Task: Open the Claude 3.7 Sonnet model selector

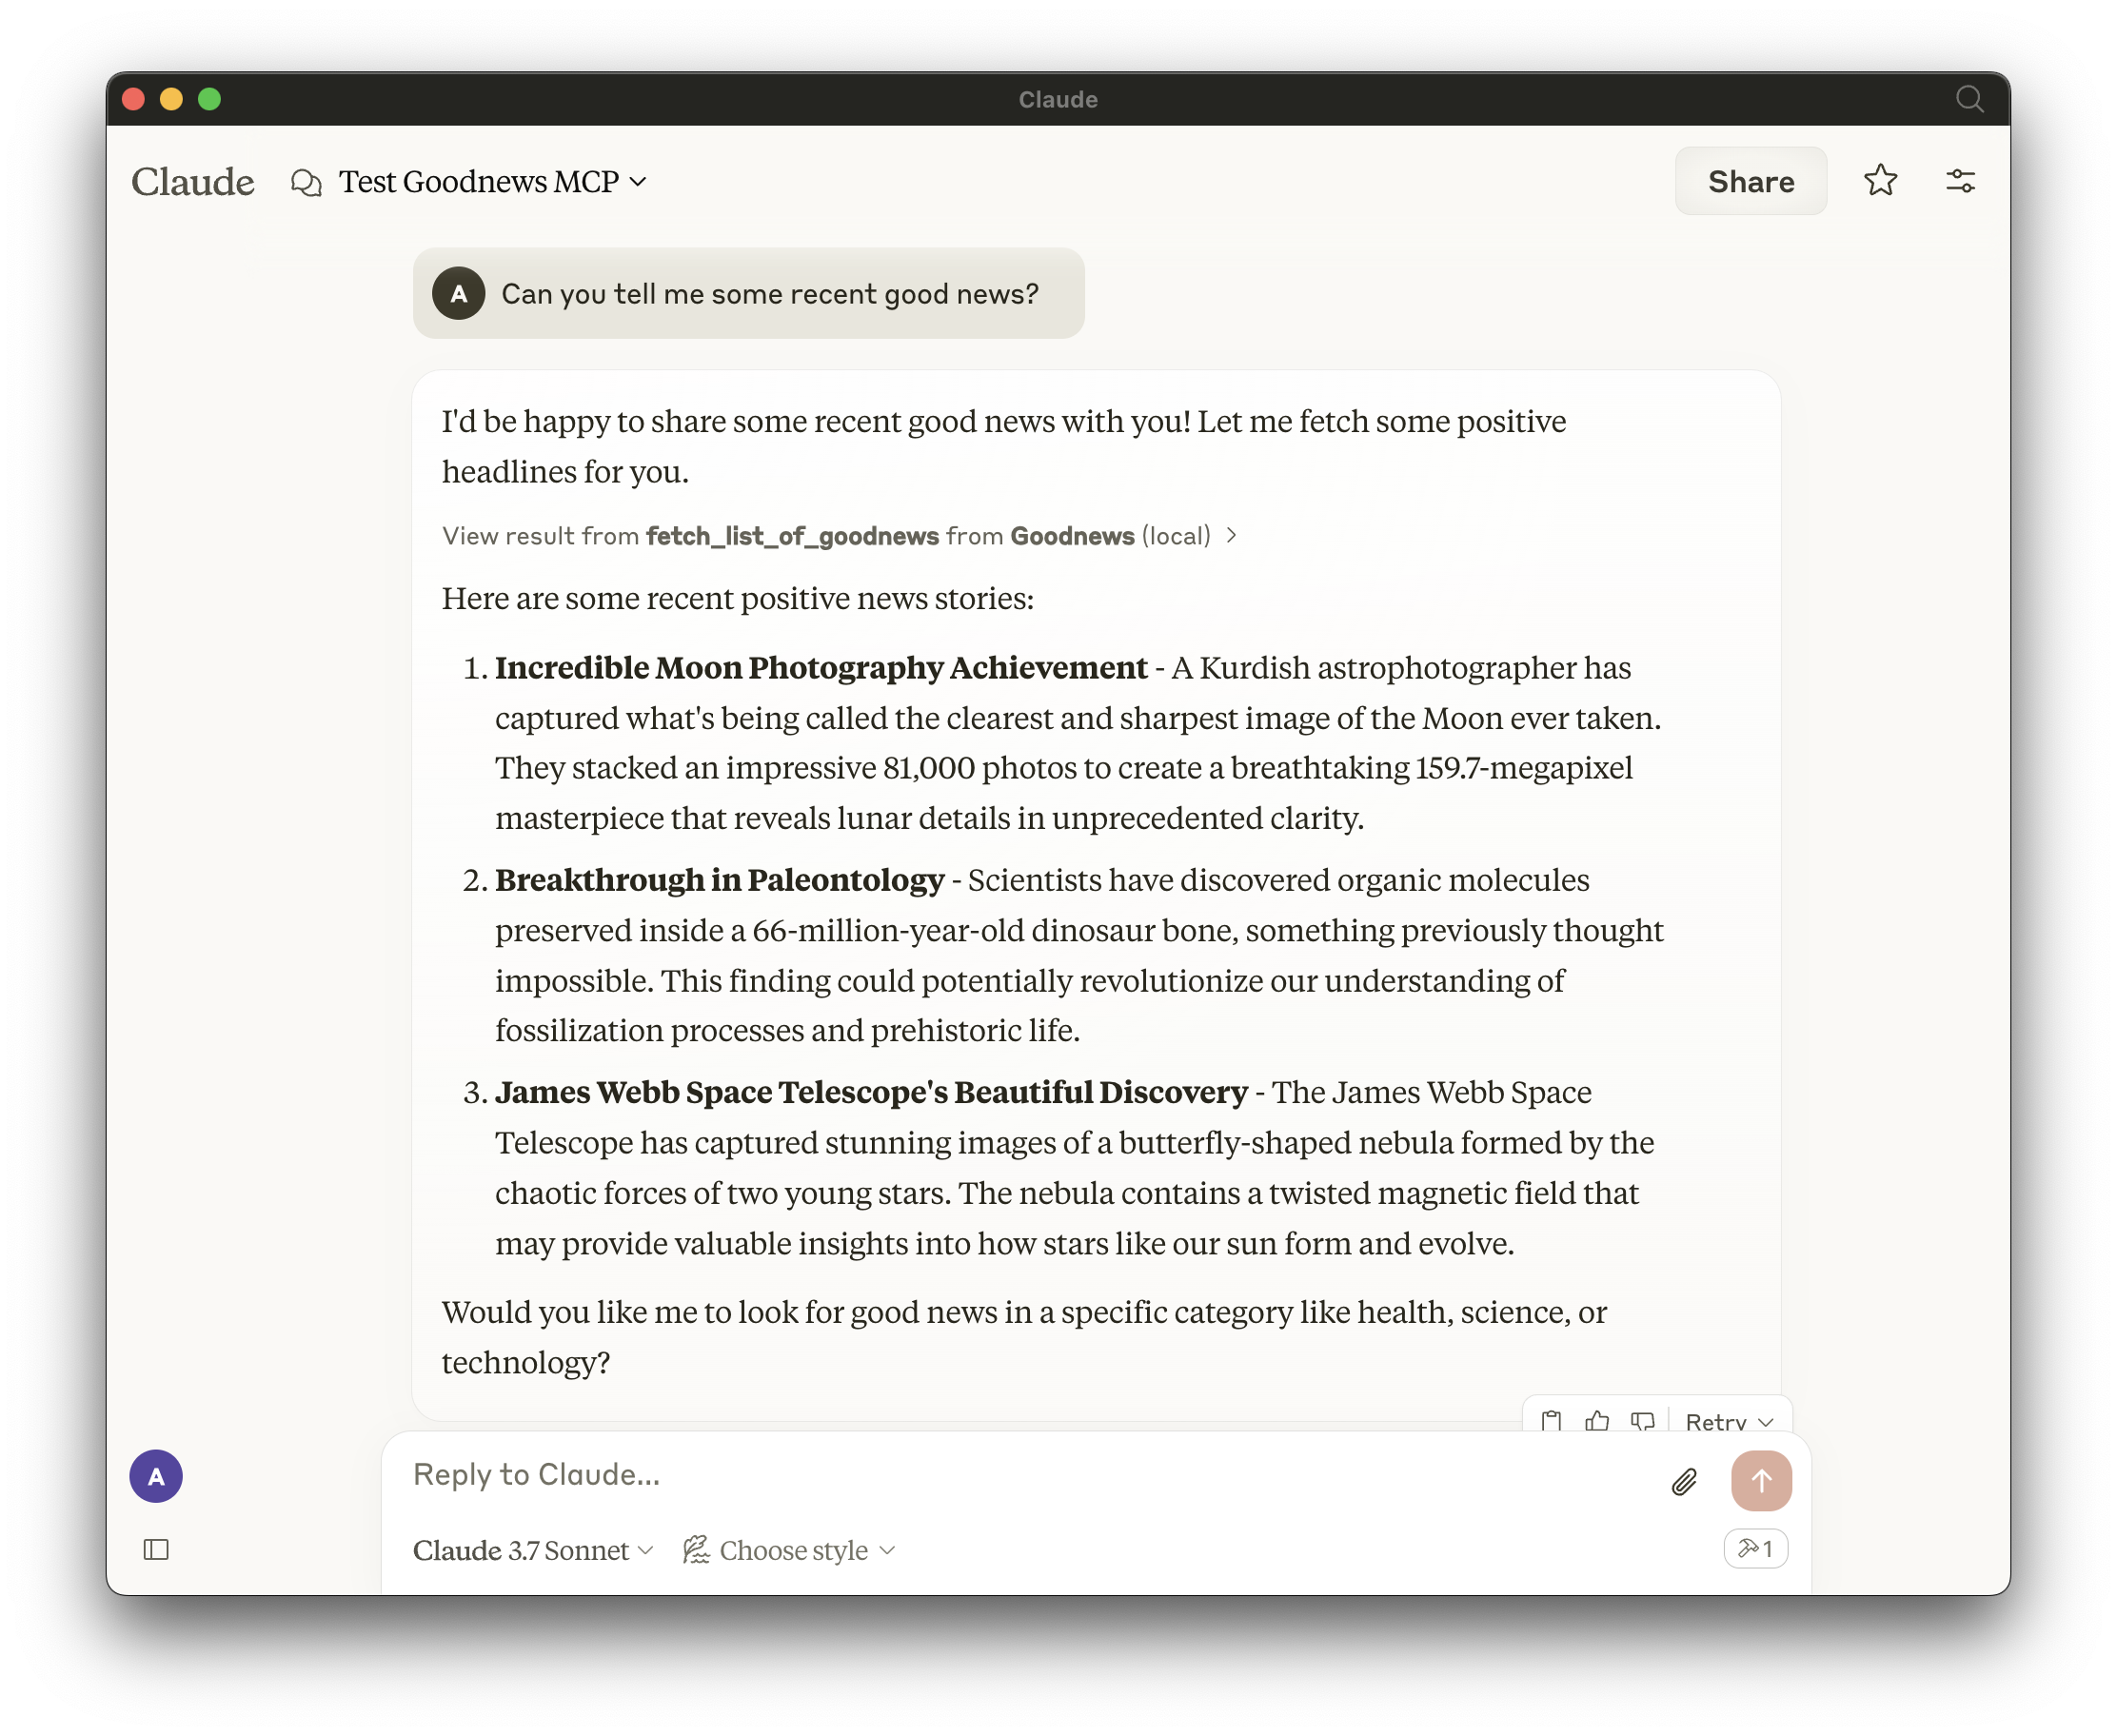Action: [533, 1550]
